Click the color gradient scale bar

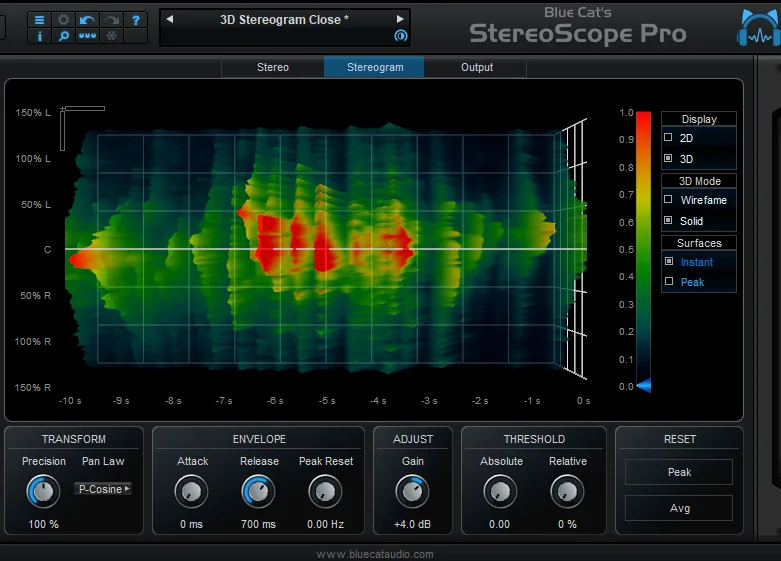pyautogui.click(x=643, y=249)
